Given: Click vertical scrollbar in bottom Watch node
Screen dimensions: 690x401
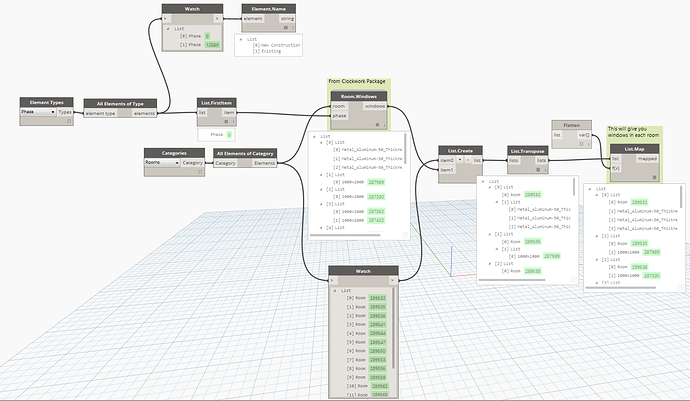Looking at the screenshot, I should (x=393, y=328).
